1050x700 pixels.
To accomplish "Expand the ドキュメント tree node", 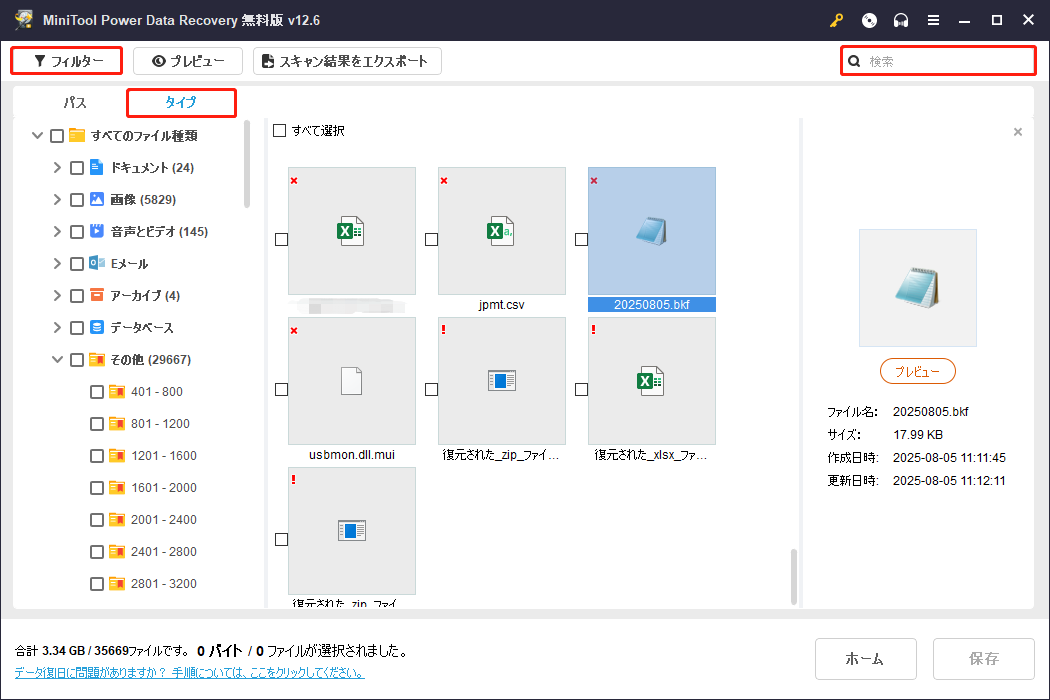I will (57, 167).
